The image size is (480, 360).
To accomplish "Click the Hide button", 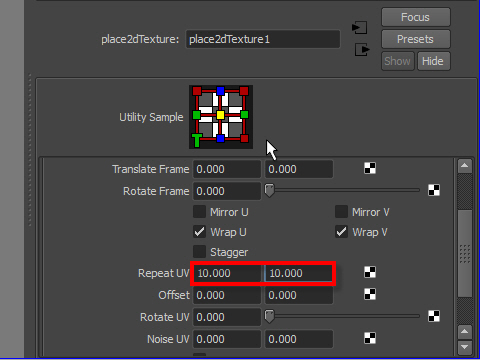I will (433, 61).
